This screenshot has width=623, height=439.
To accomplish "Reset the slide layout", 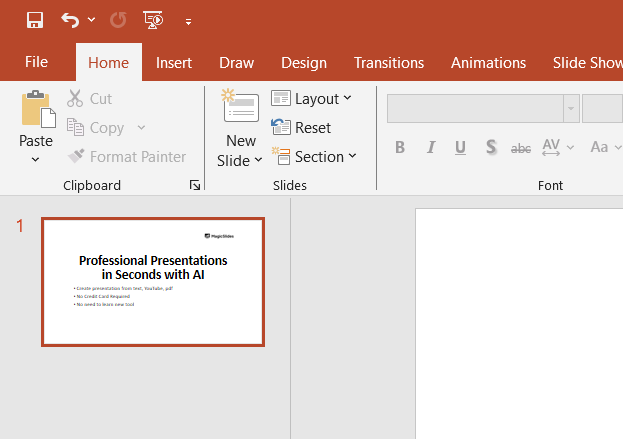I will click(301, 128).
